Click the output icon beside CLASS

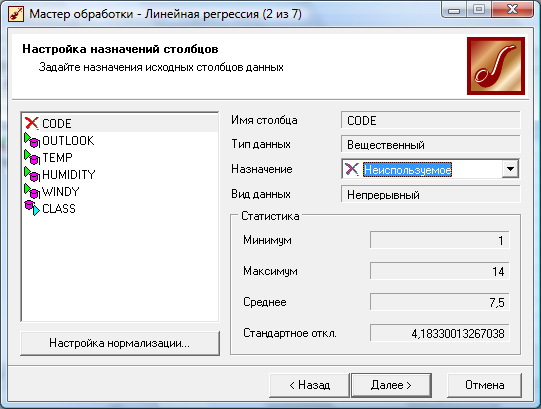32,208
